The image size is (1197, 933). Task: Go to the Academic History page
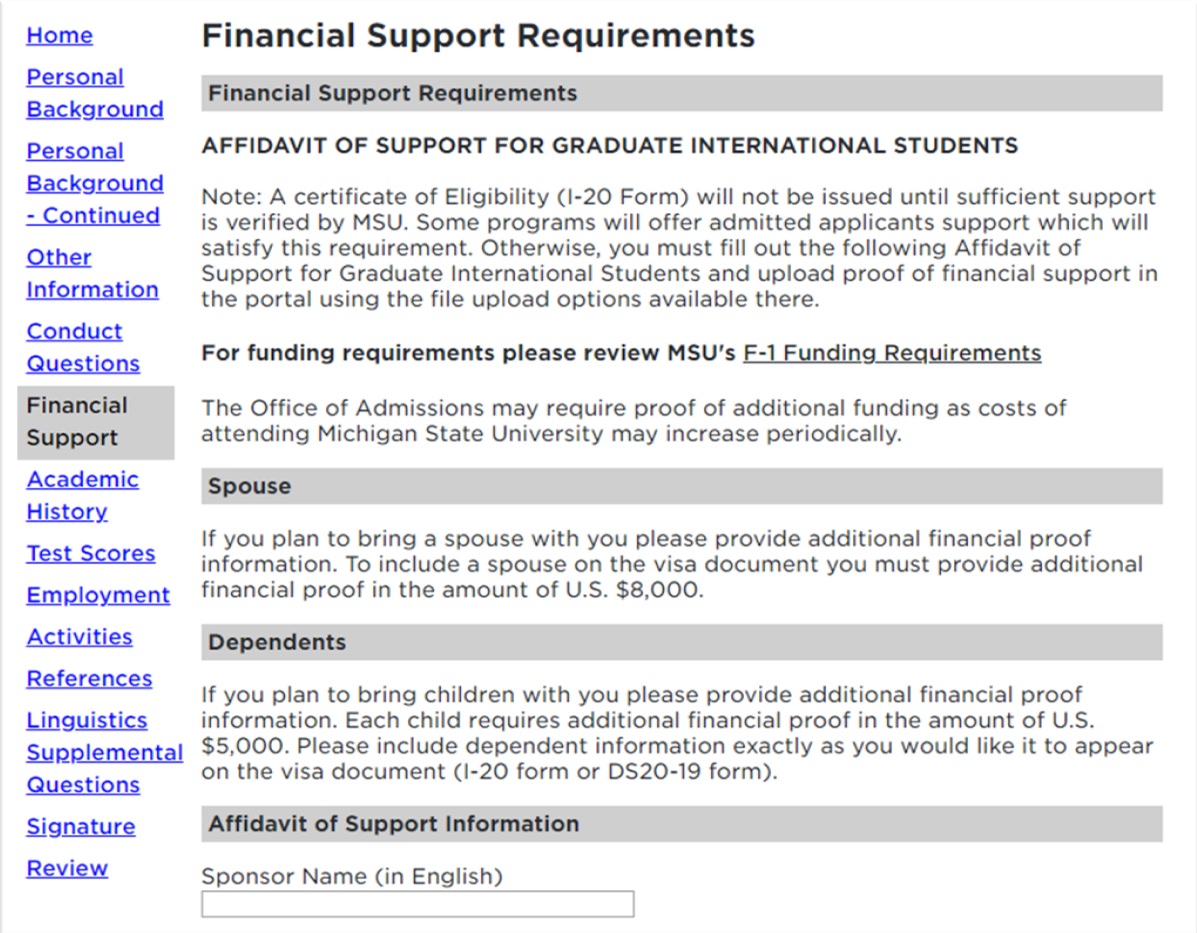tap(82, 495)
